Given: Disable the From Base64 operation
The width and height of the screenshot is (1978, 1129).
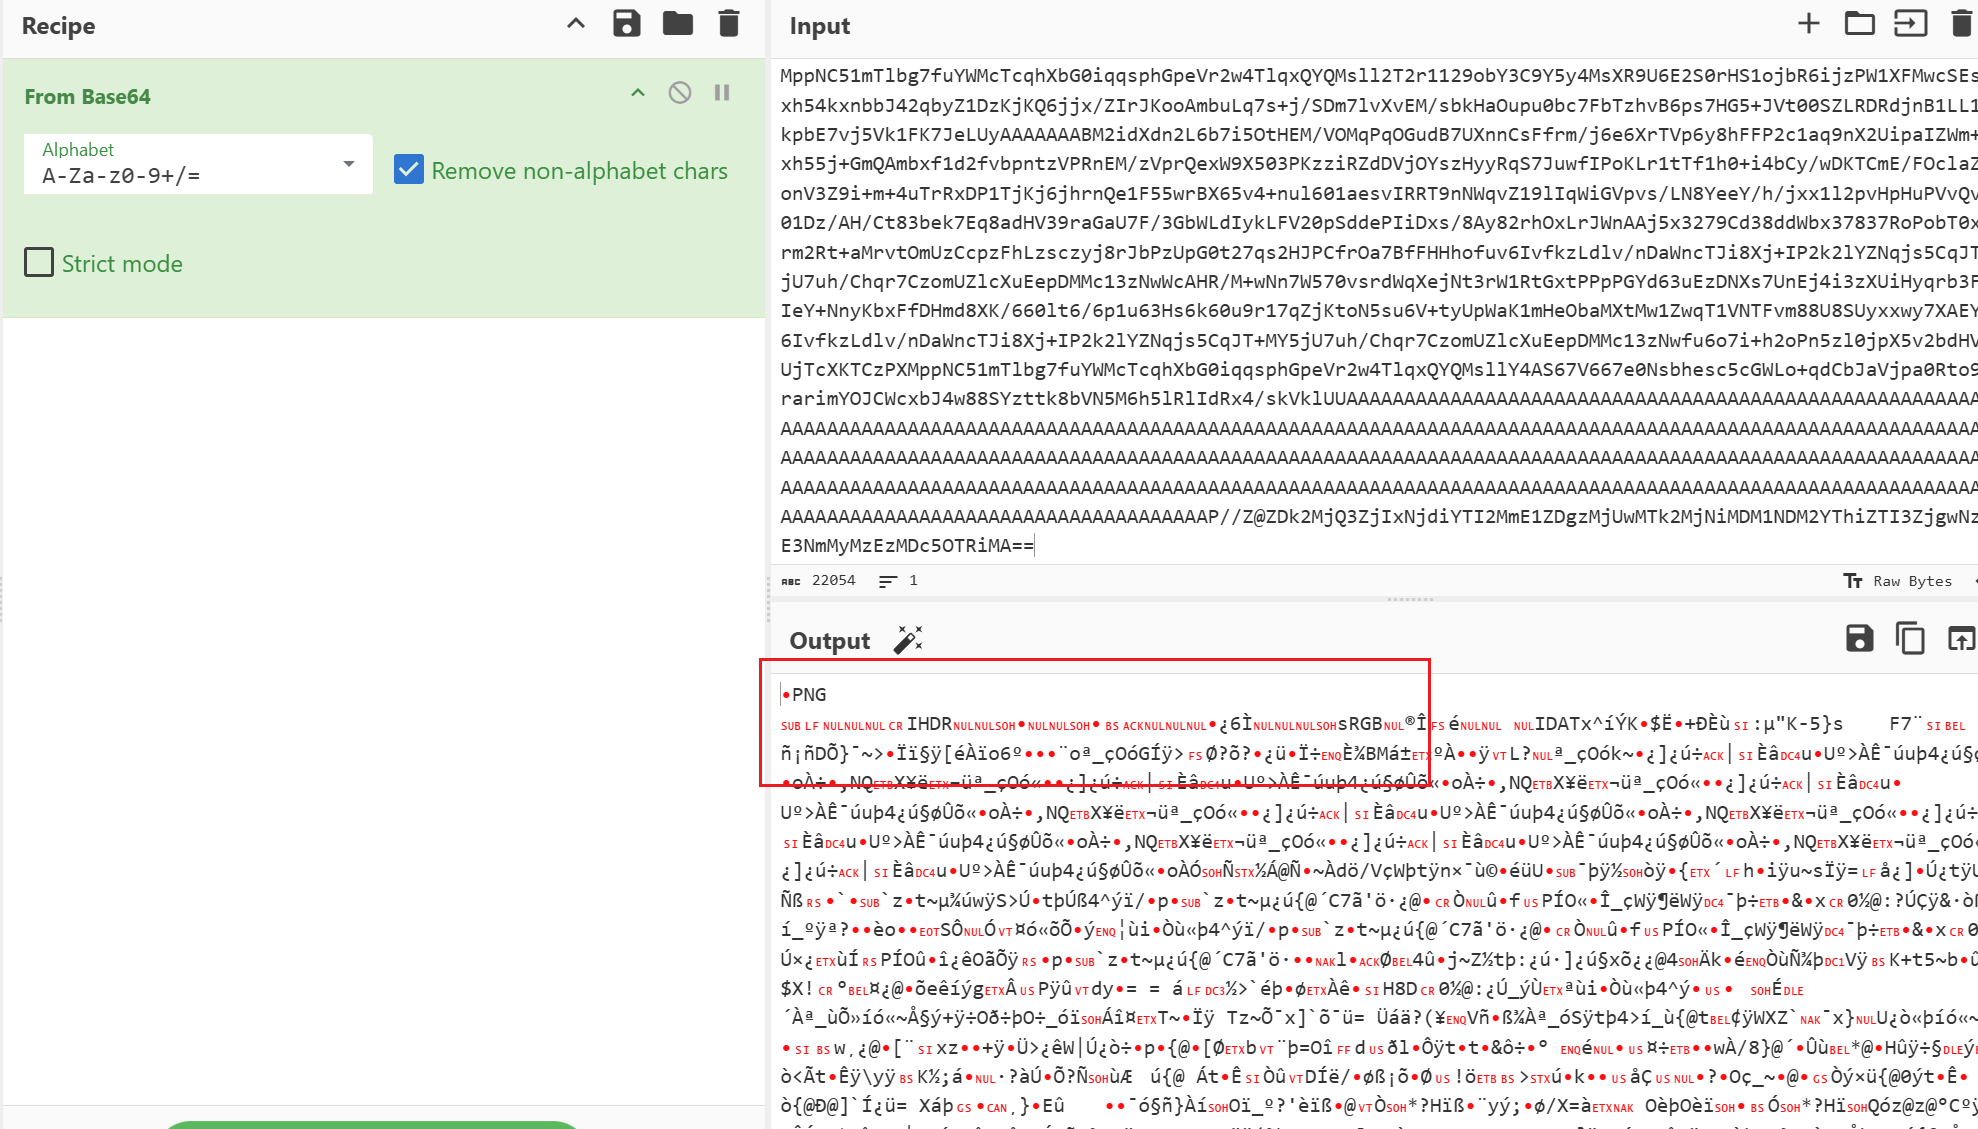Looking at the screenshot, I should (680, 93).
